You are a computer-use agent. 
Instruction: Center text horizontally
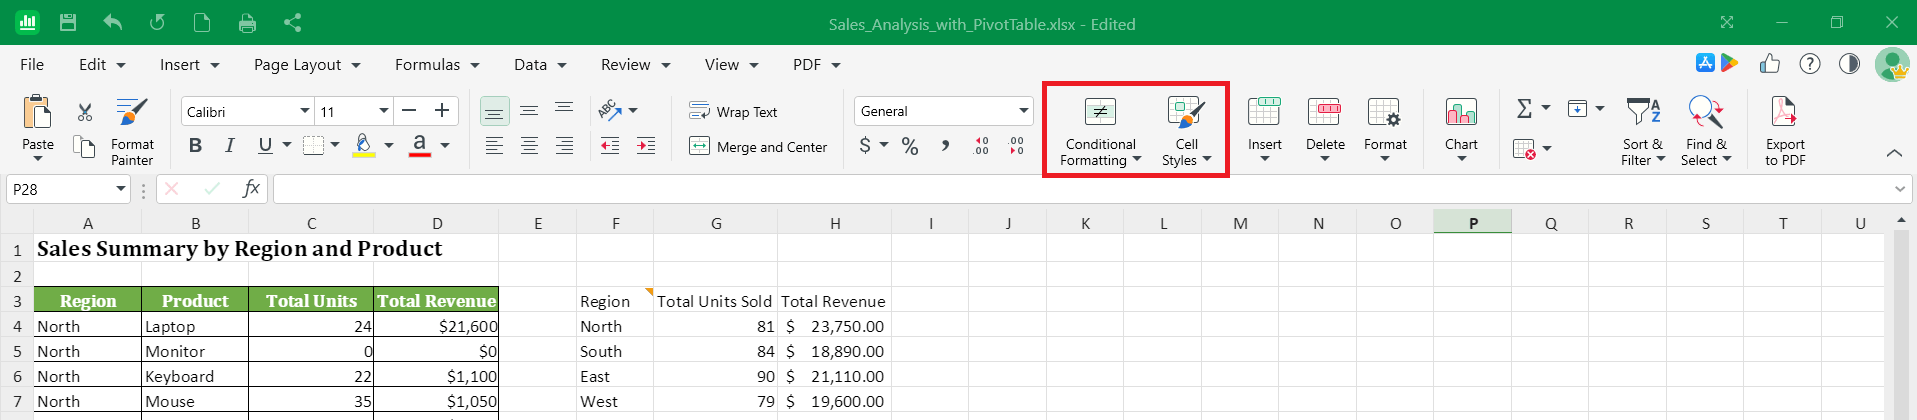[529, 146]
